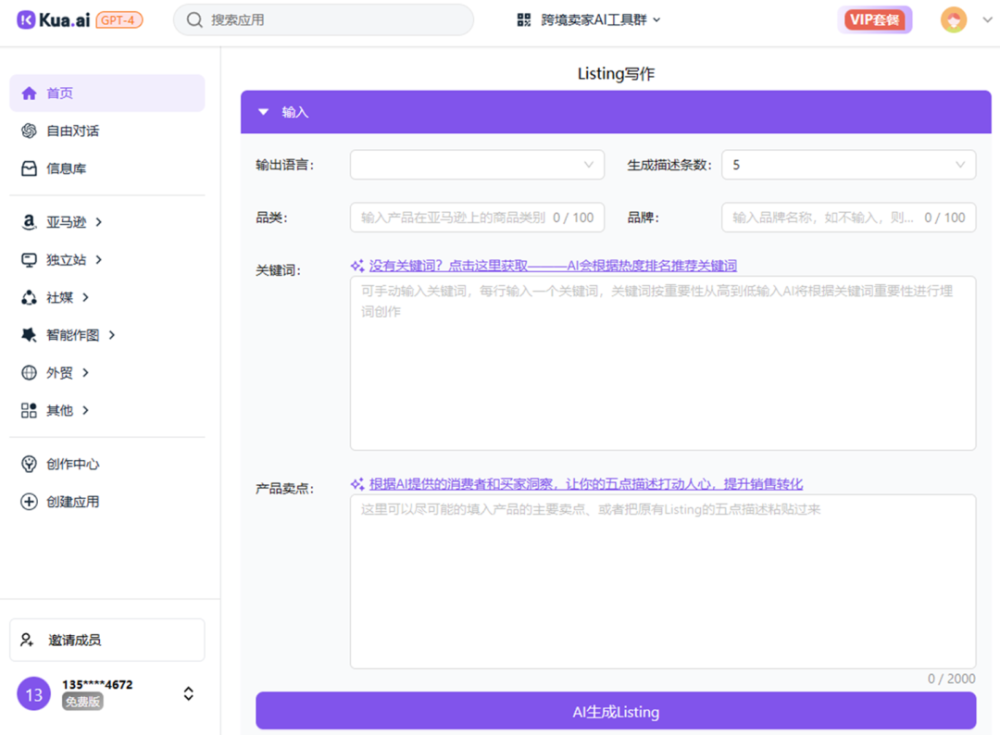Click the sparkle icon beside the keyword link
This screenshot has width=1000, height=735.
[x=358, y=265]
